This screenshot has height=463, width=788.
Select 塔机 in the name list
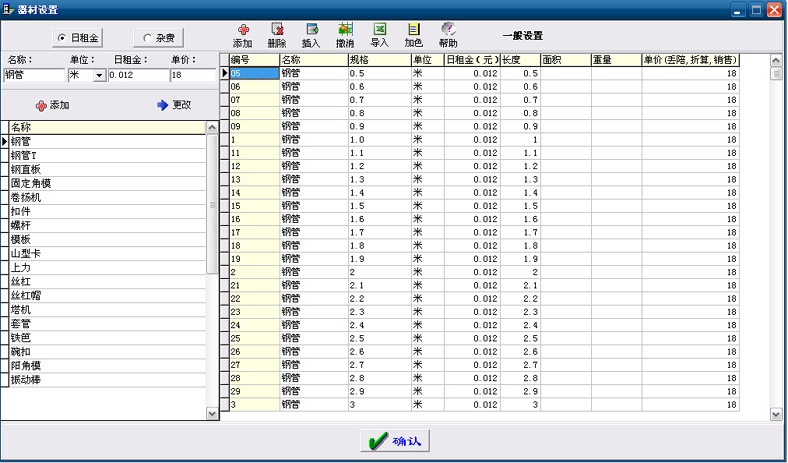(20, 310)
